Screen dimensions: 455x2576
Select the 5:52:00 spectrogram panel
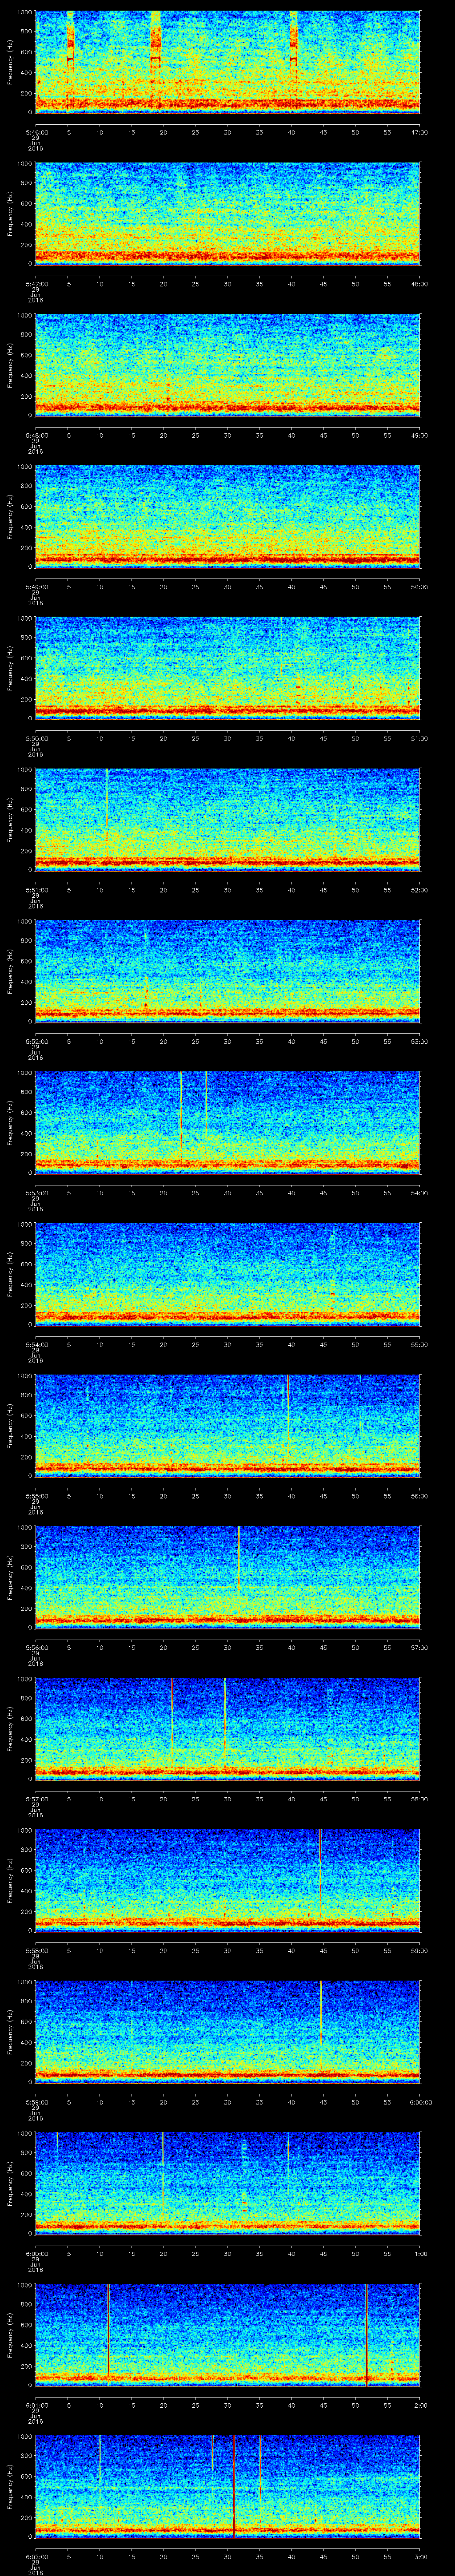[x=227, y=970]
